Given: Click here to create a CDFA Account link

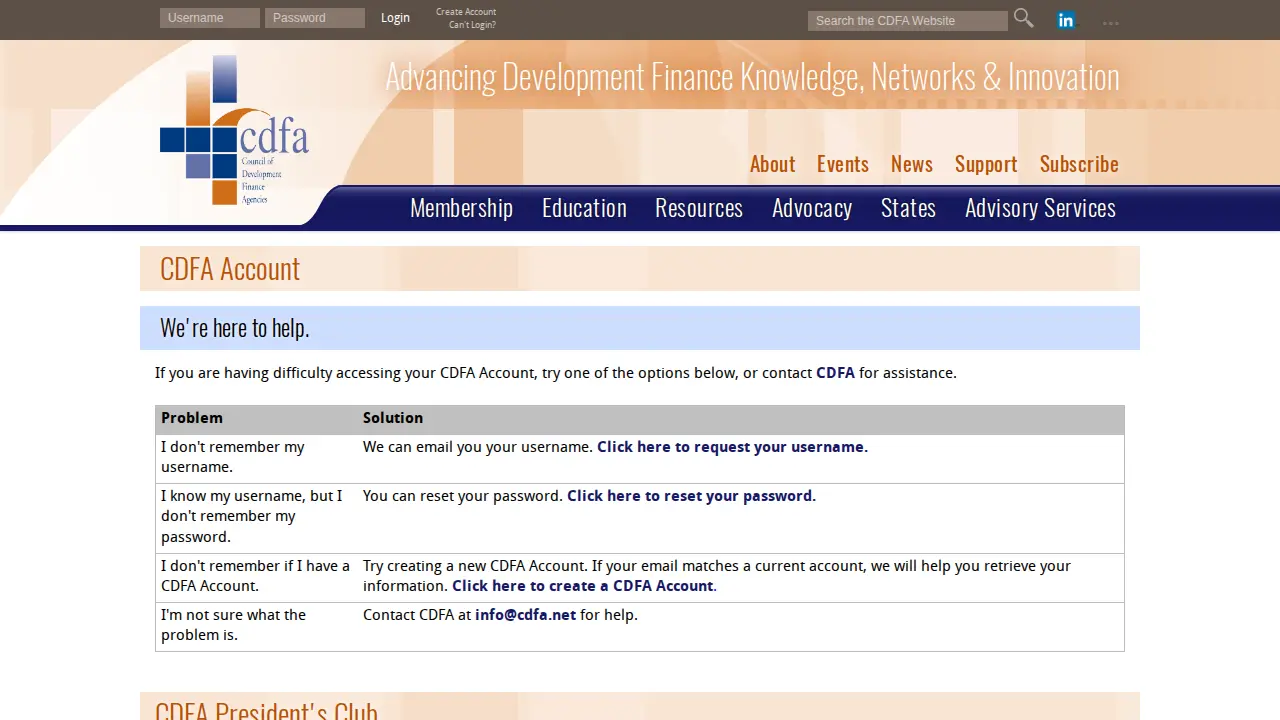Looking at the screenshot, I should click(x=584, y=586).
